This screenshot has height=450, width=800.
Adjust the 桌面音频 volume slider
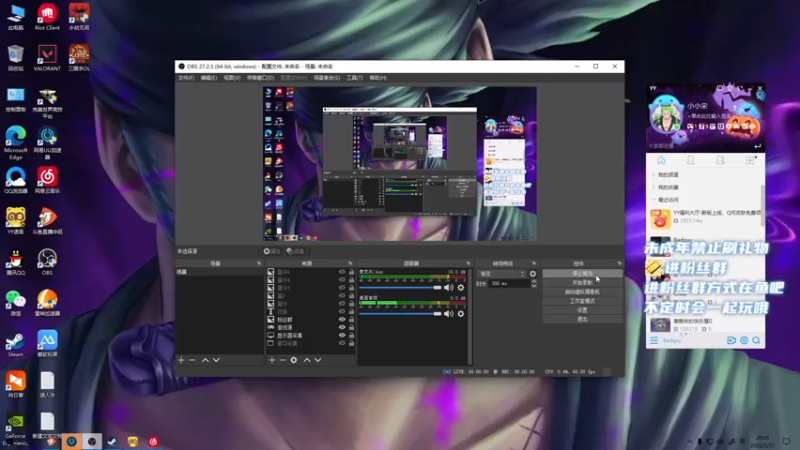400,314
